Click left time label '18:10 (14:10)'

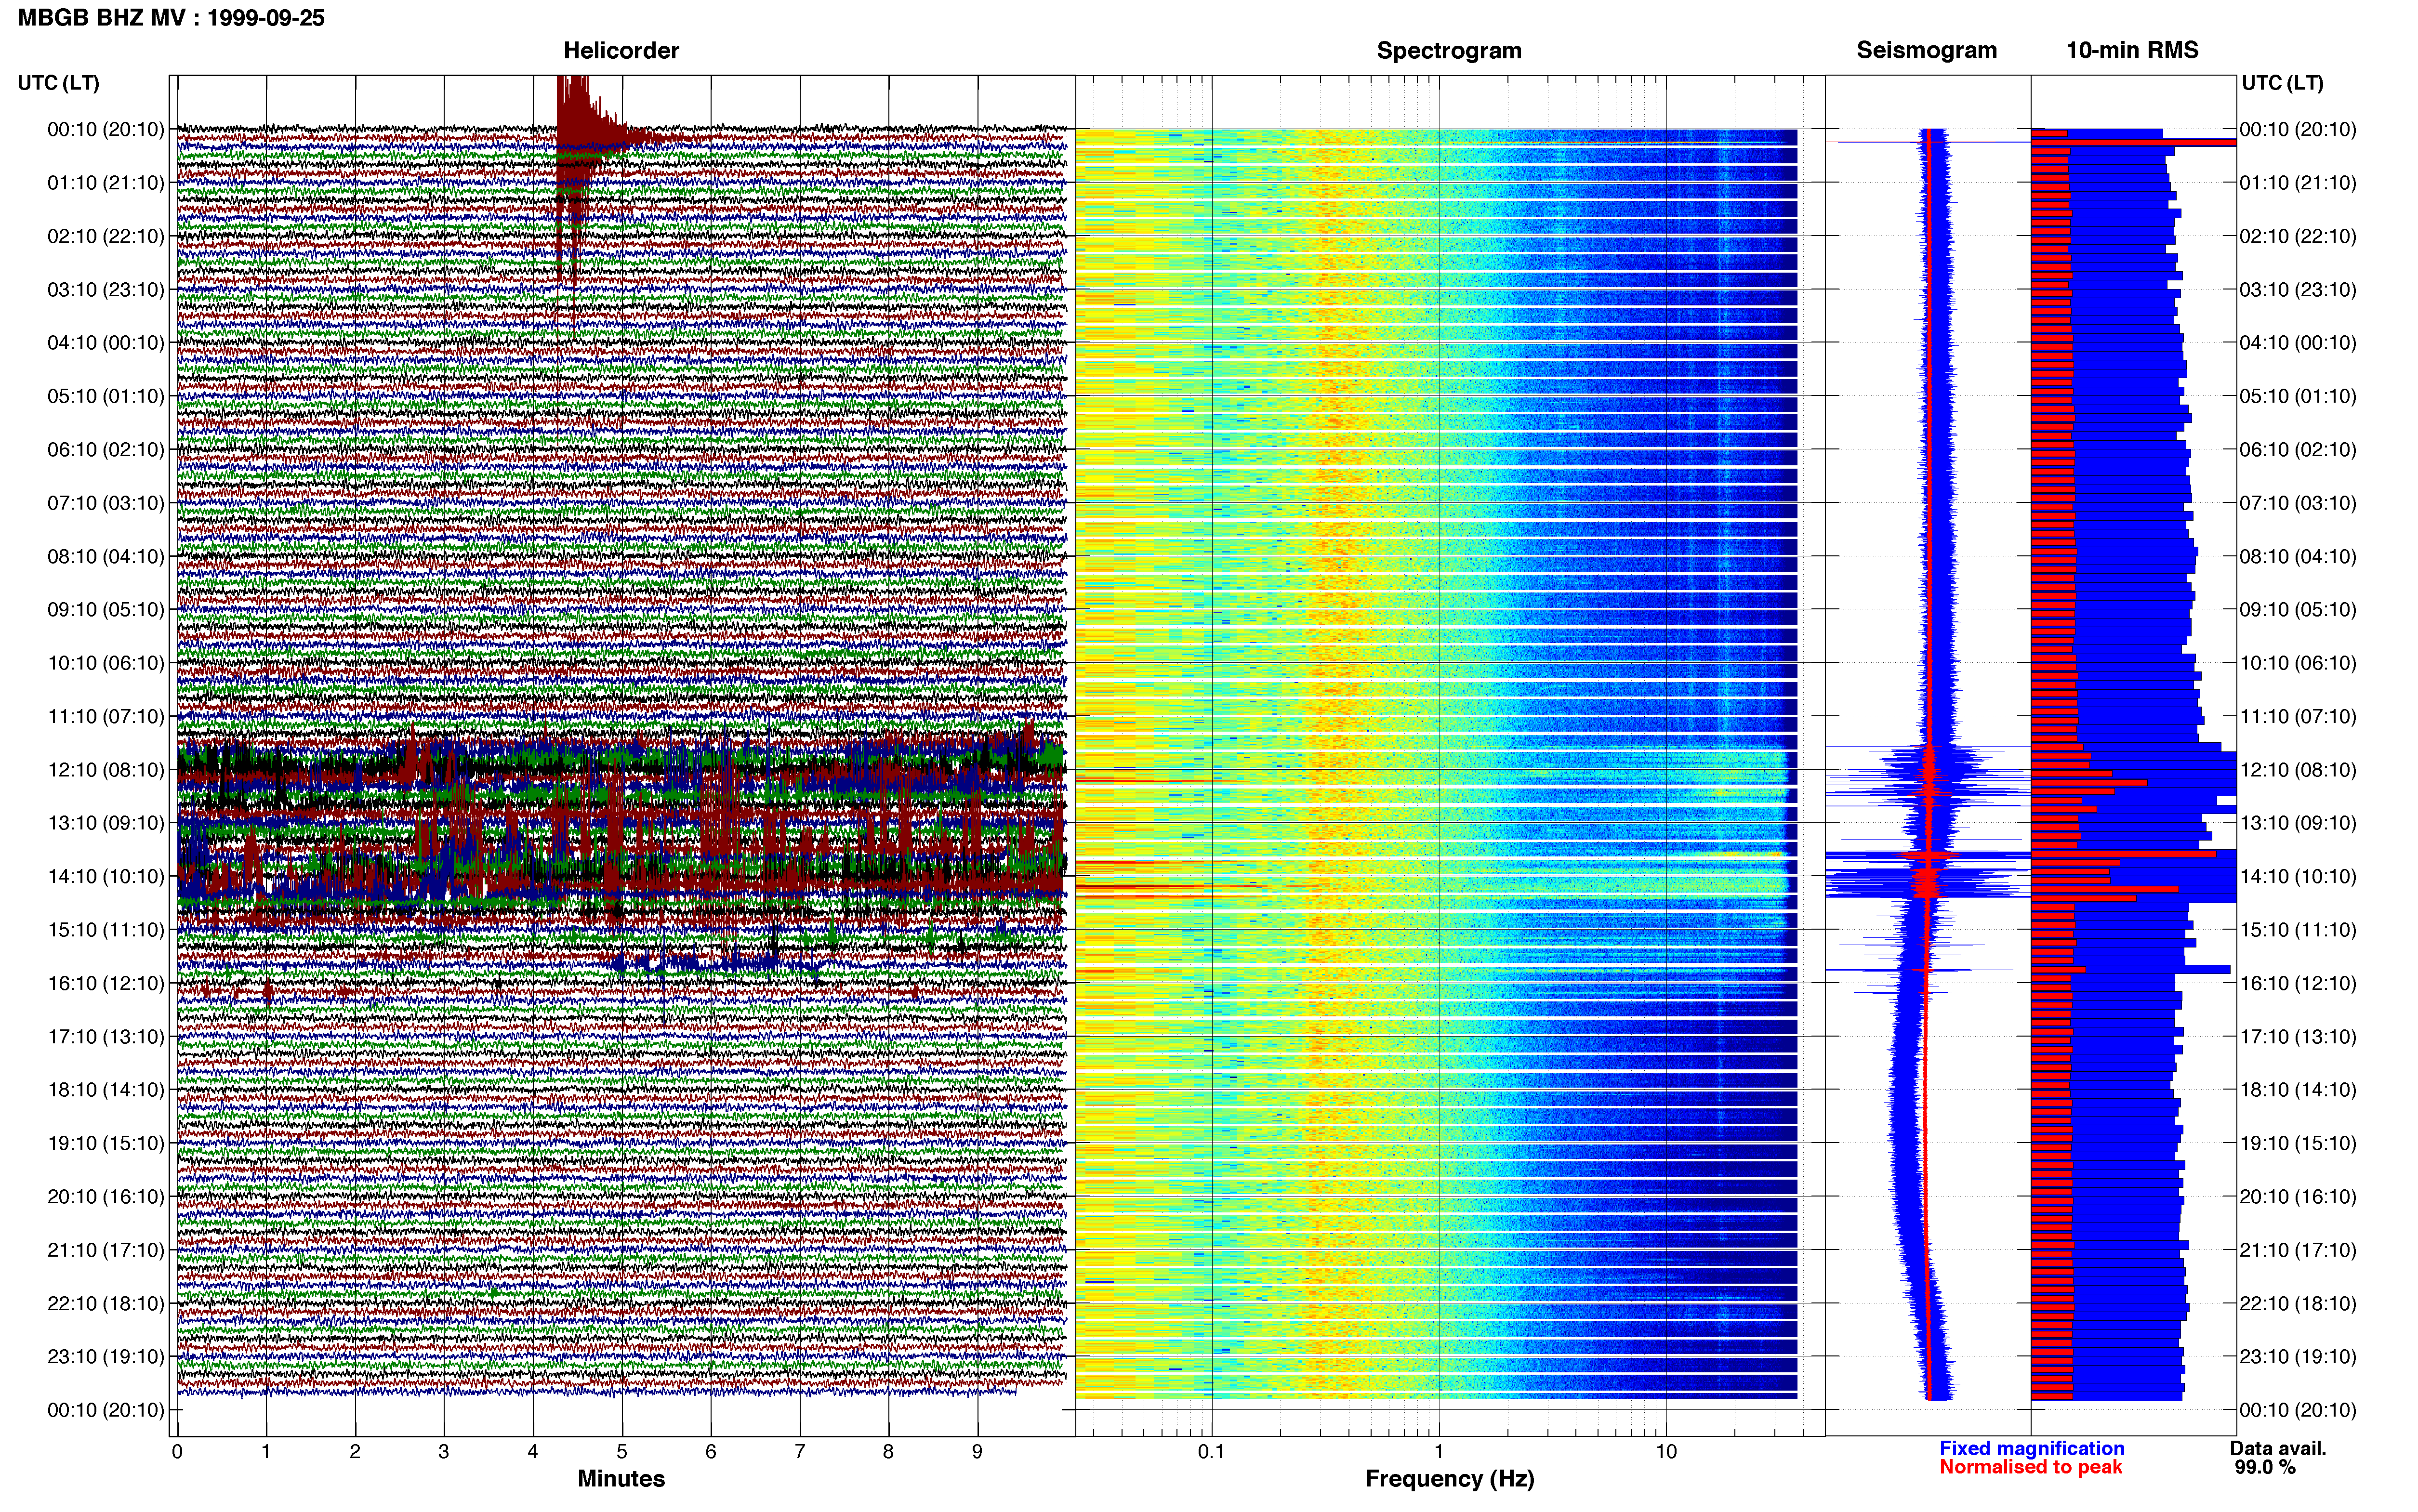106,1090
